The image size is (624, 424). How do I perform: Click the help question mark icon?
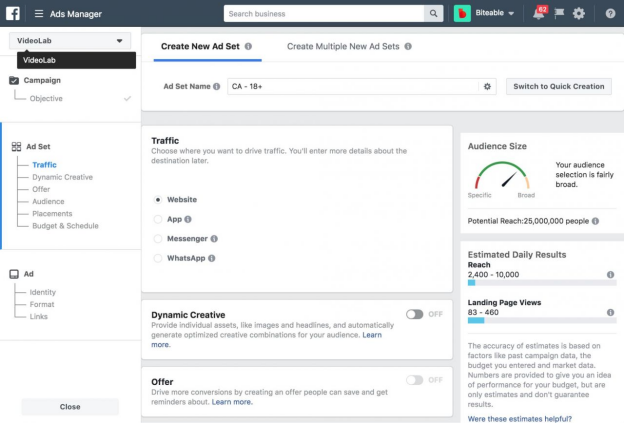click(610, 14)
